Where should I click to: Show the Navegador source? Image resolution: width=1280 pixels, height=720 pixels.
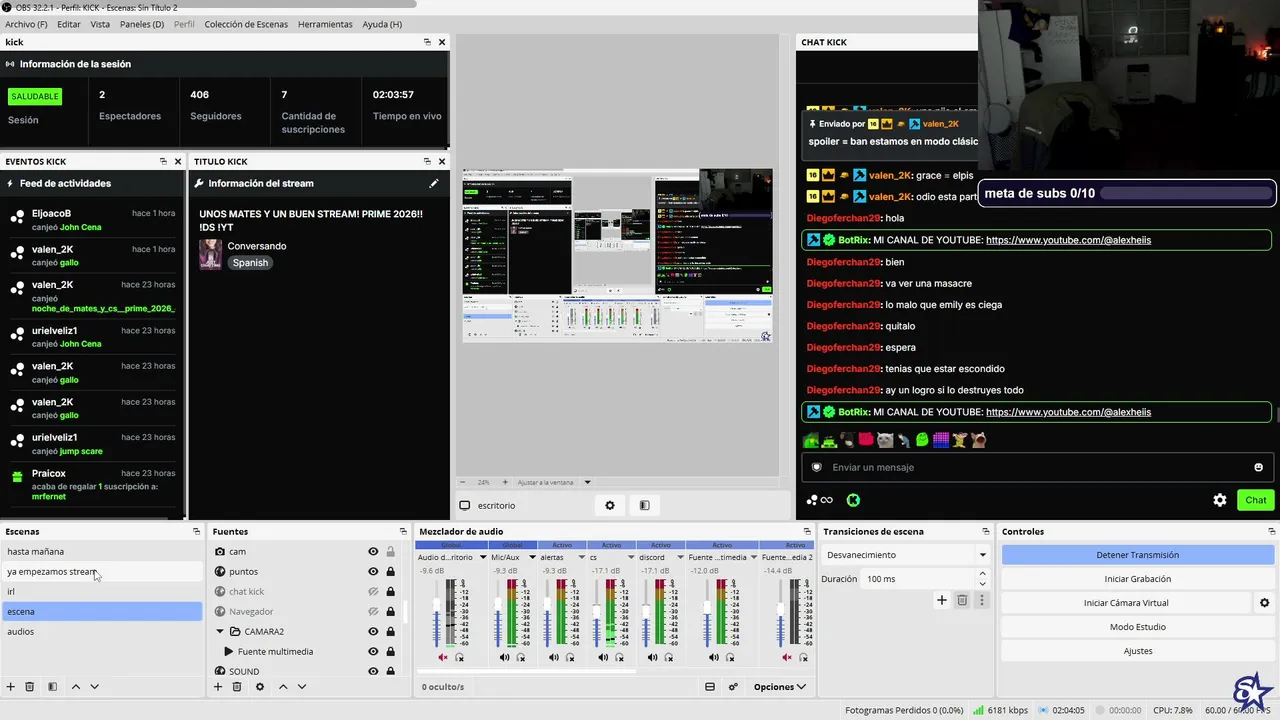point(373,611)
